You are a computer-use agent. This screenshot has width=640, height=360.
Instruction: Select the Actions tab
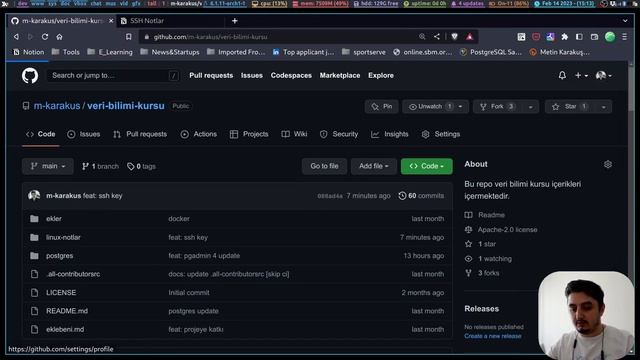point(199,134)
